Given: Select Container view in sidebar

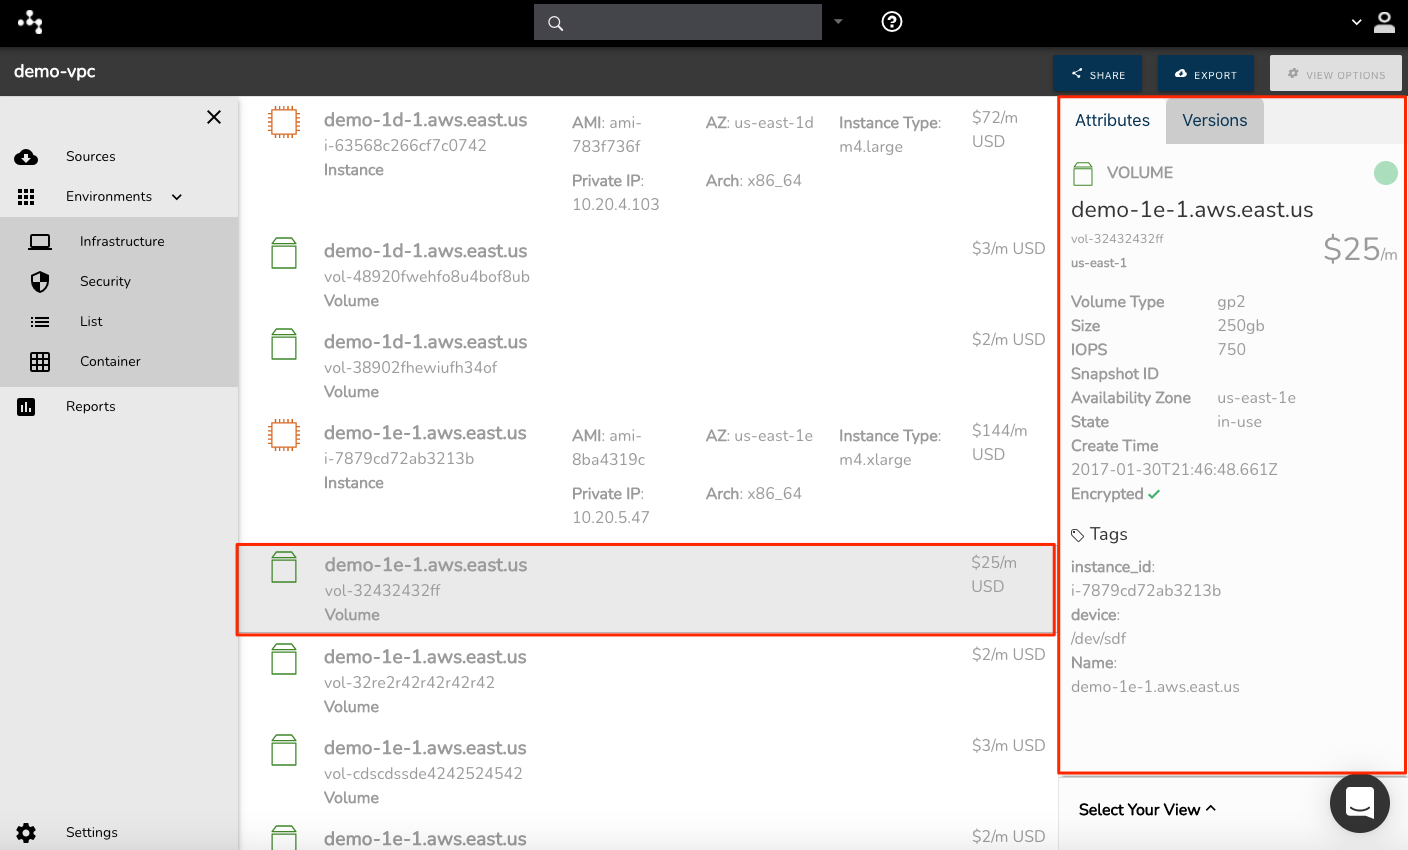Looking at the screenshot, I should (x=110, y=362).
